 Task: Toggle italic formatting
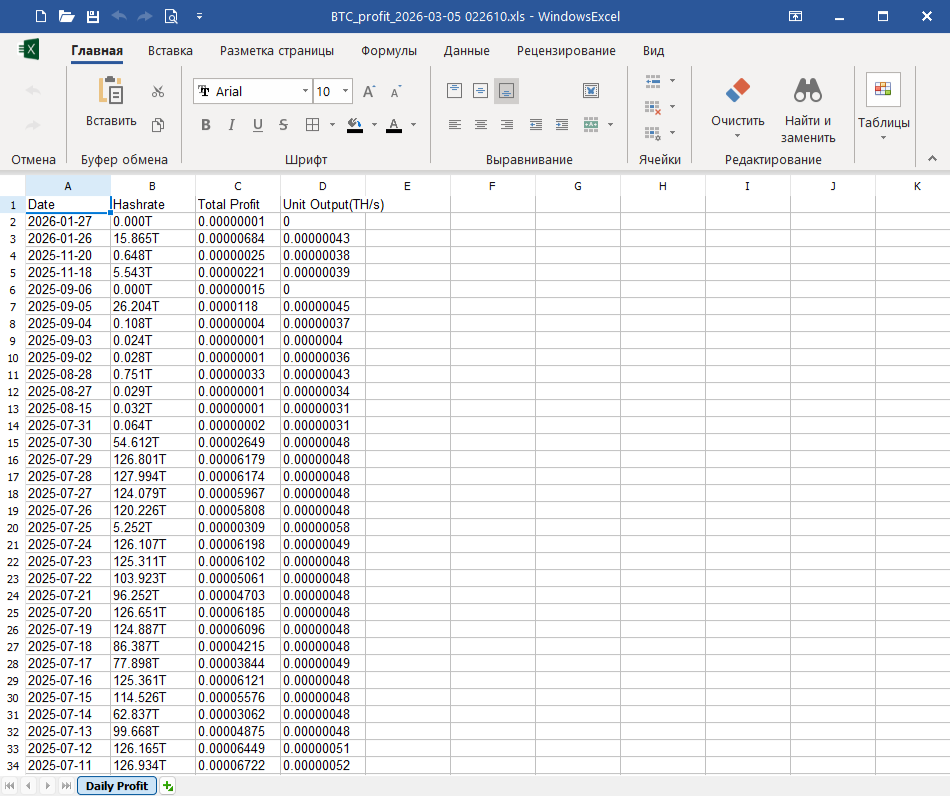click(x=232, y=125)
